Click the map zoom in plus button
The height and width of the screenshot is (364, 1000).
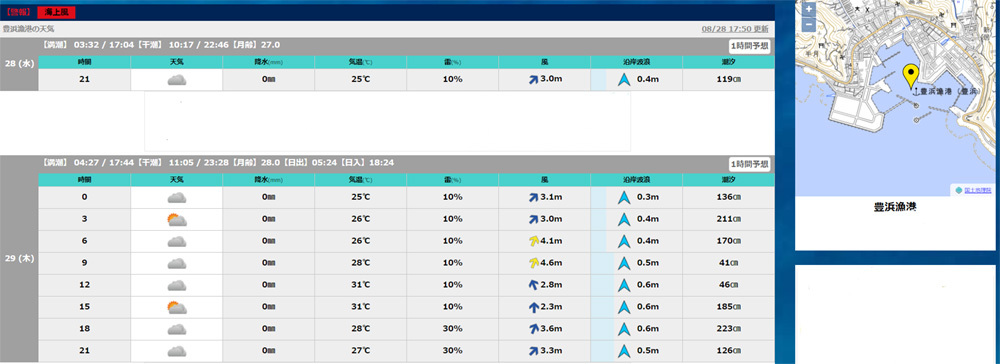[808, 10]
